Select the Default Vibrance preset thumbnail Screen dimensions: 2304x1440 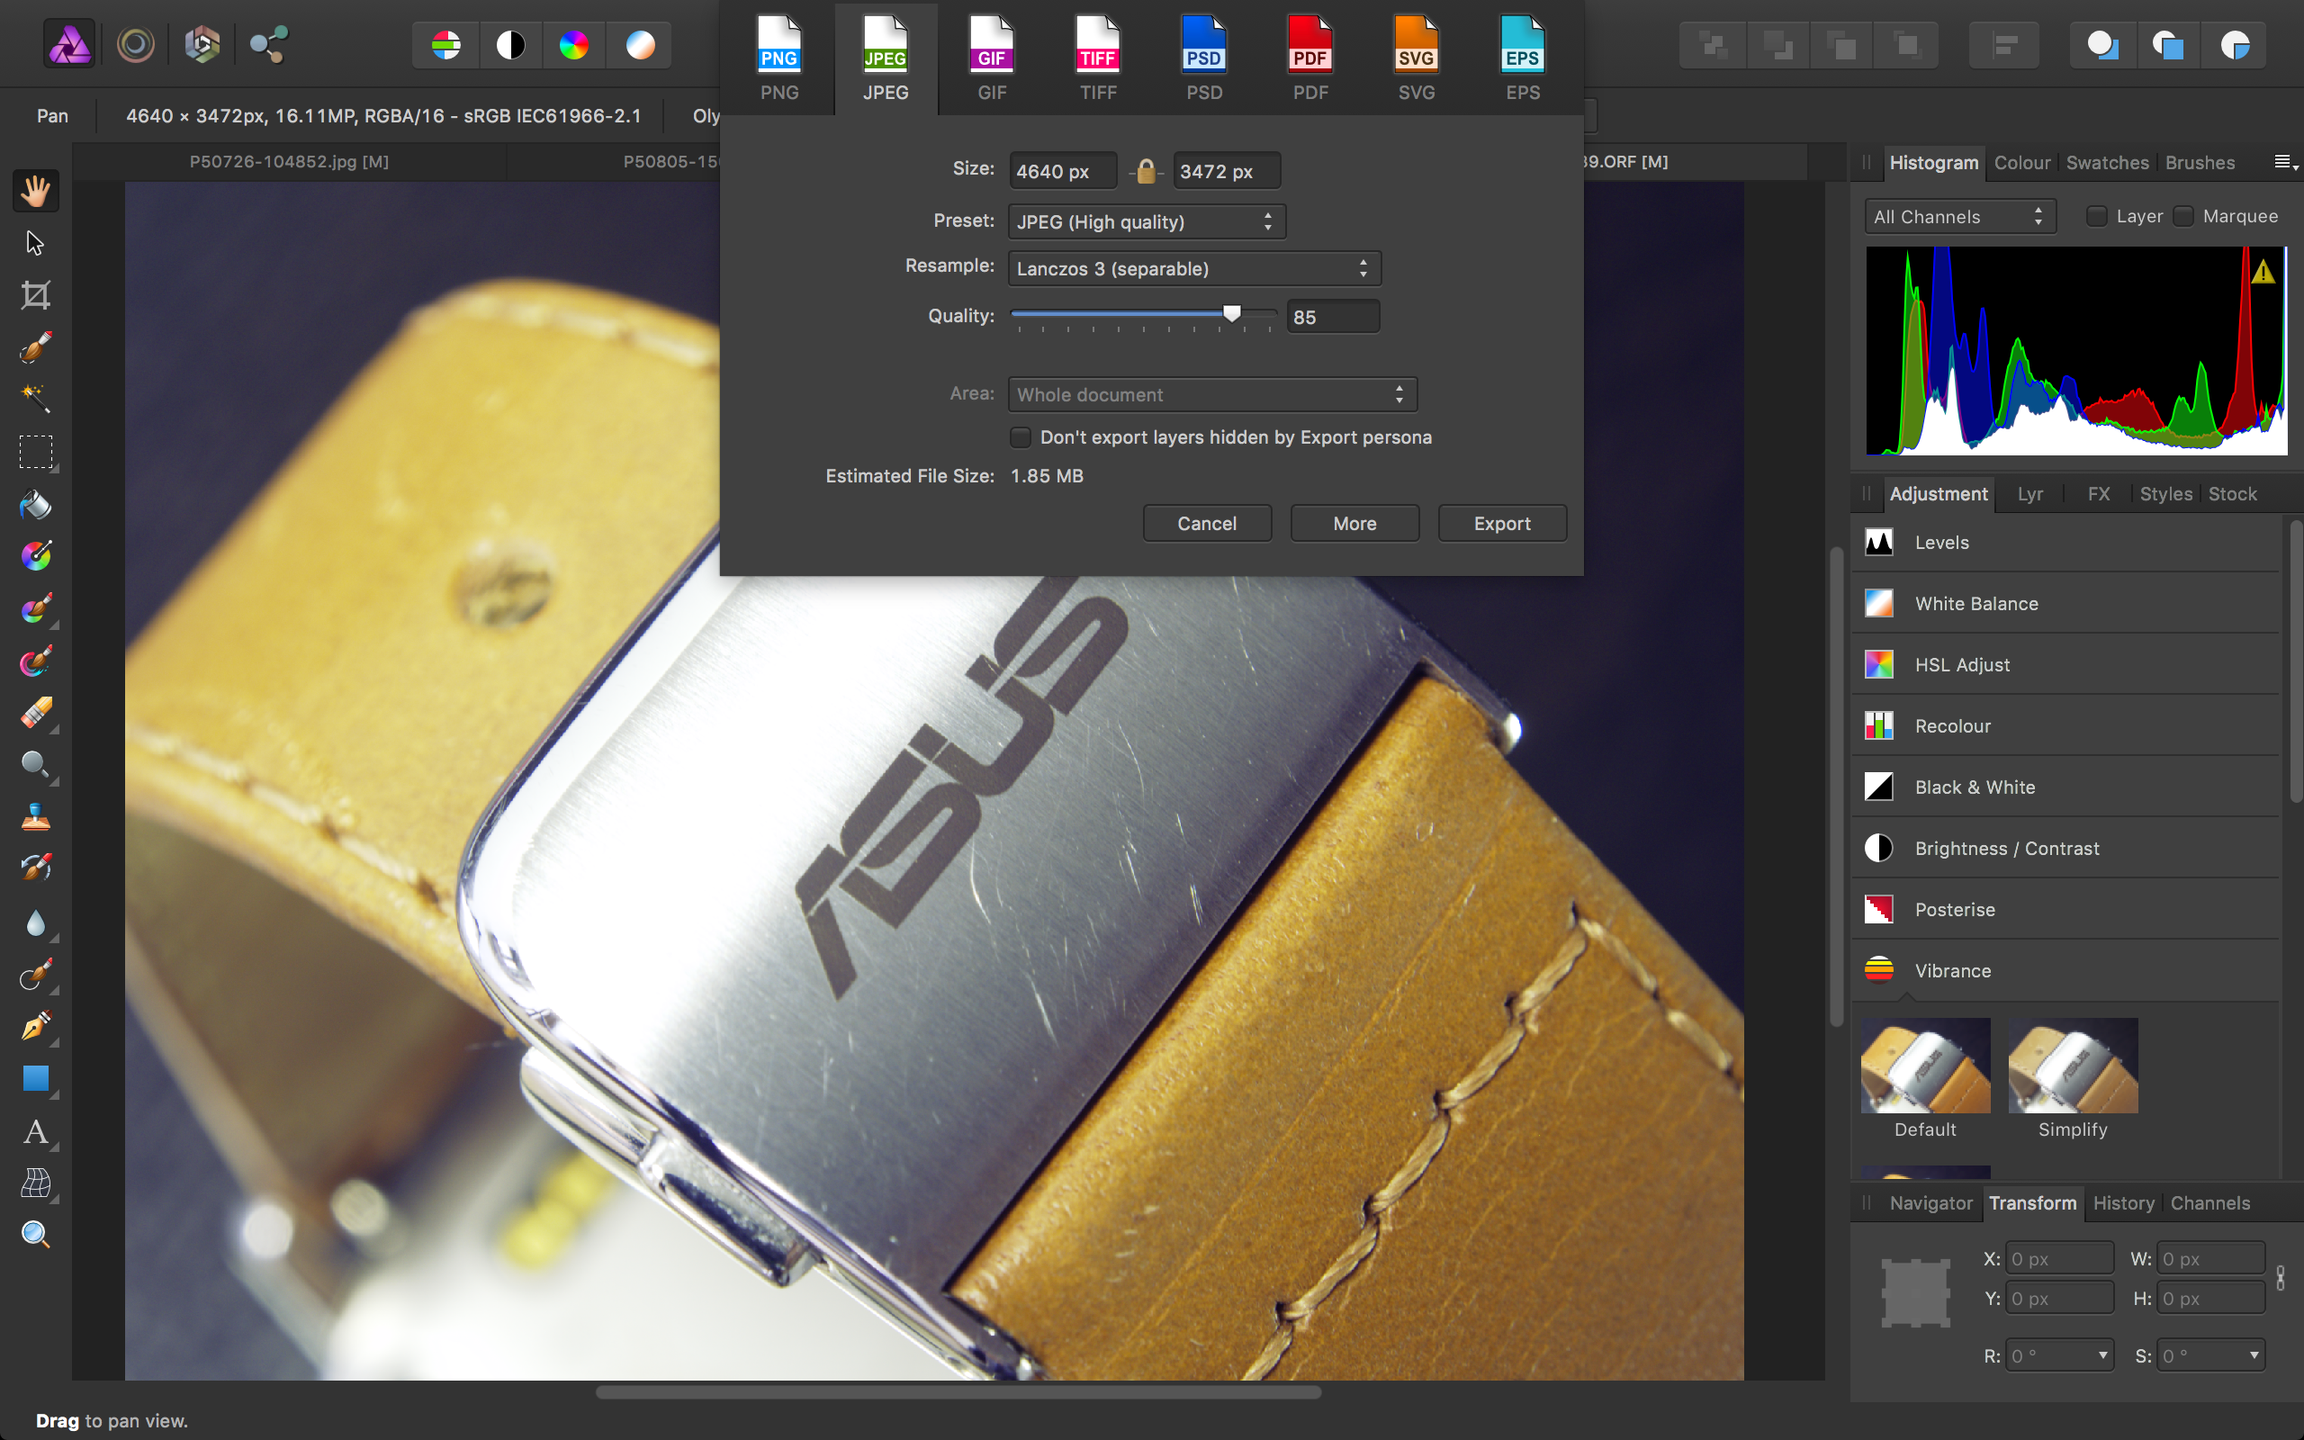1925,1066
